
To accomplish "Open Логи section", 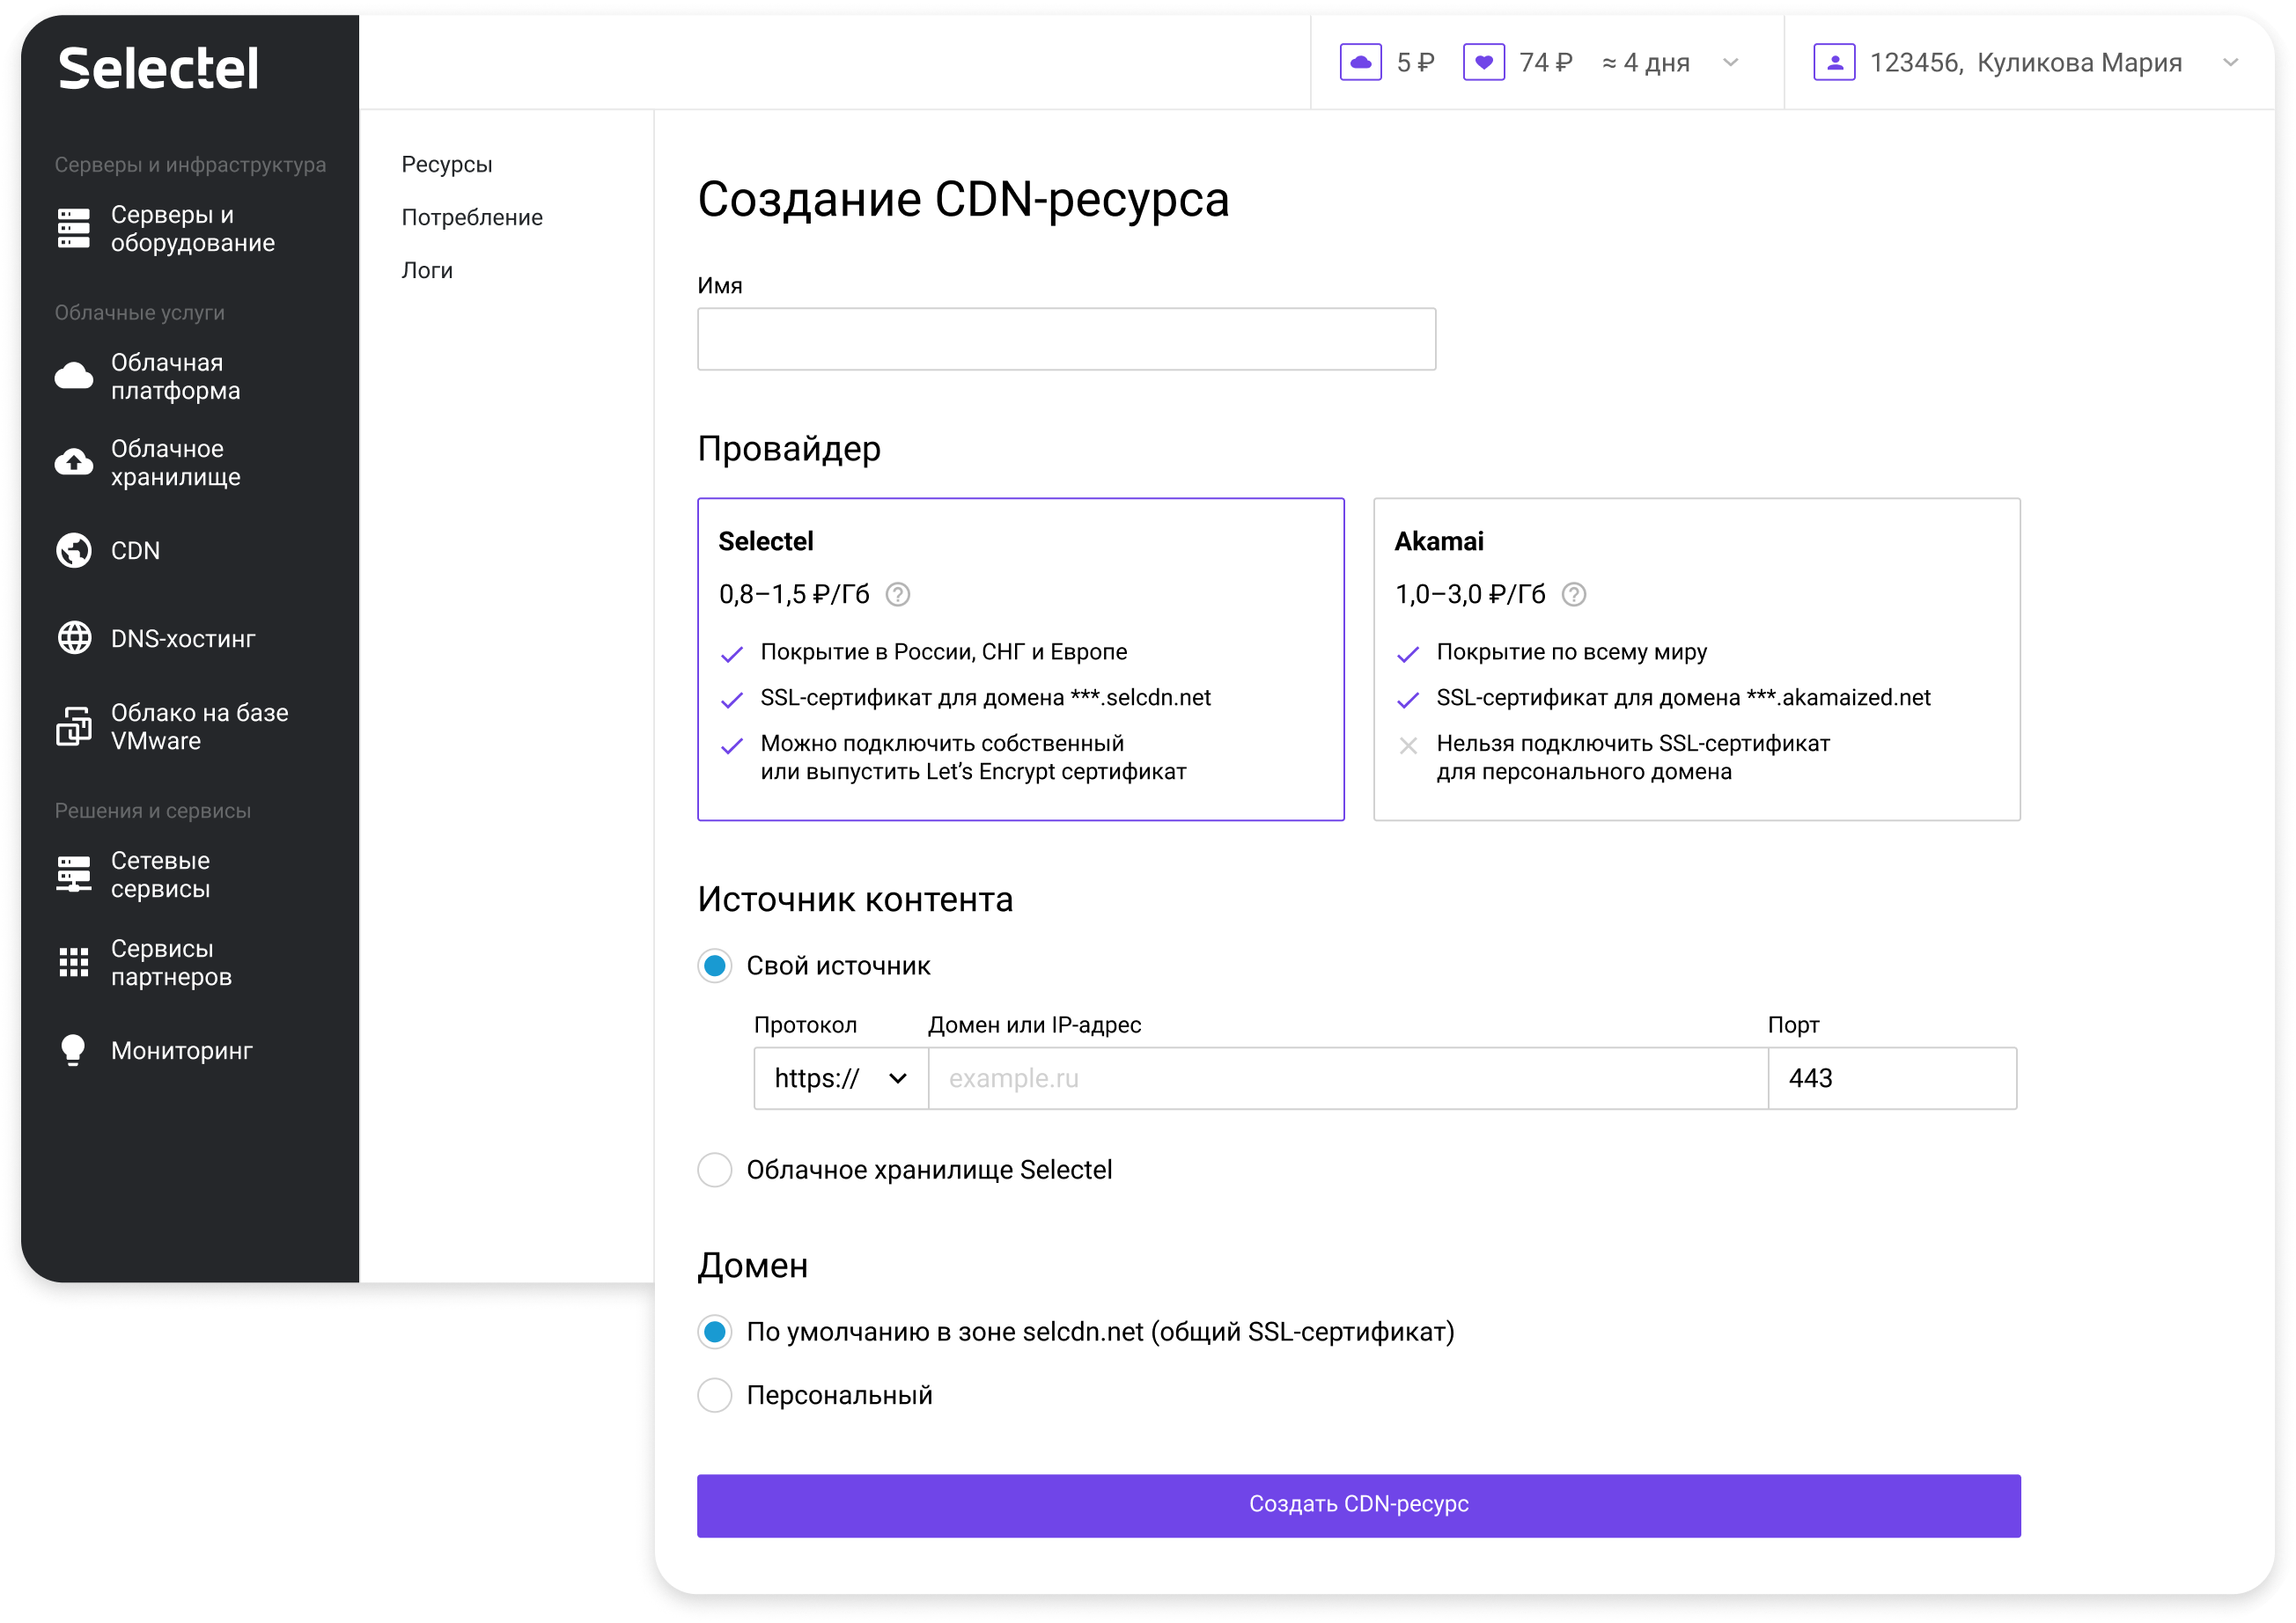I will click(427, 270).
